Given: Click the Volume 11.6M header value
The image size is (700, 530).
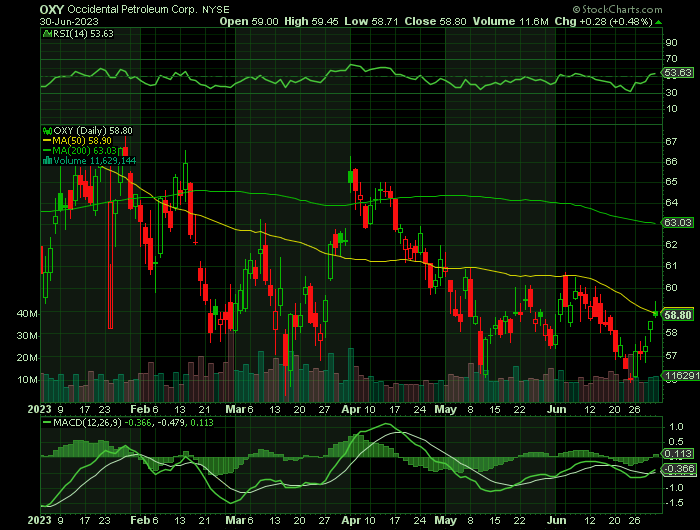Looking at the screenshot, I should 510,21.
